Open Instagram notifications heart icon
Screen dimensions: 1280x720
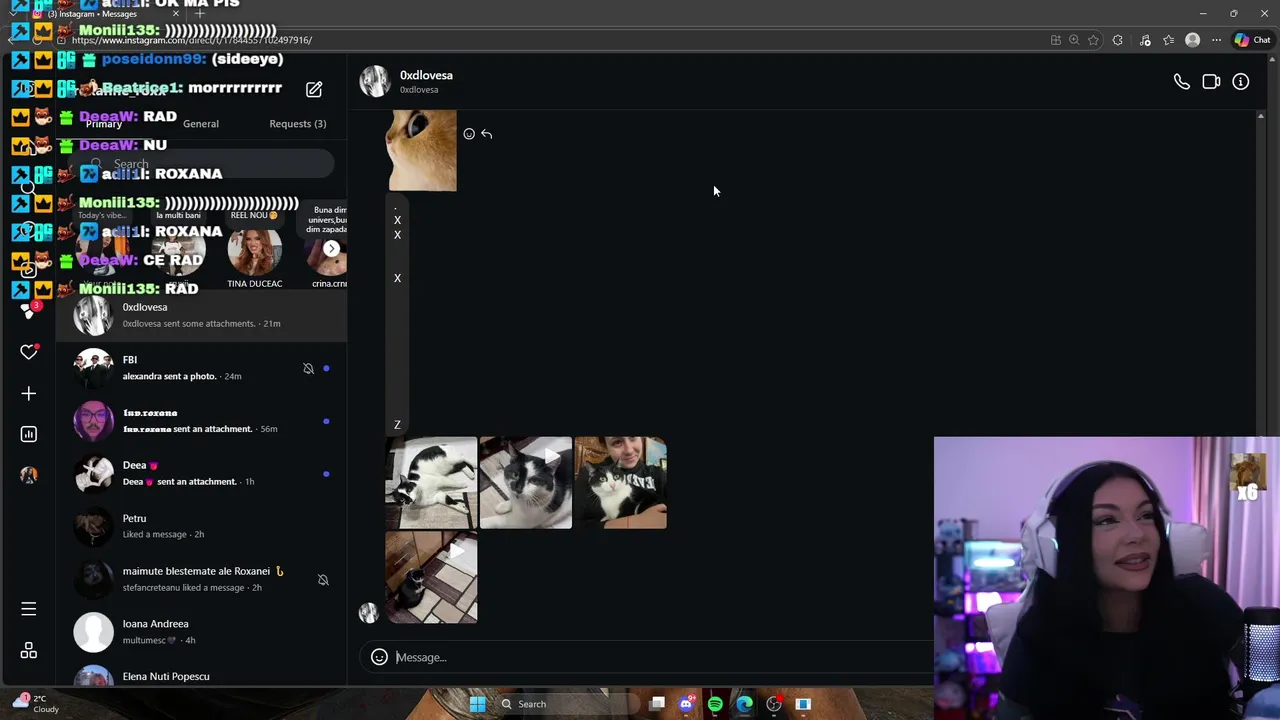click(29, 352)
